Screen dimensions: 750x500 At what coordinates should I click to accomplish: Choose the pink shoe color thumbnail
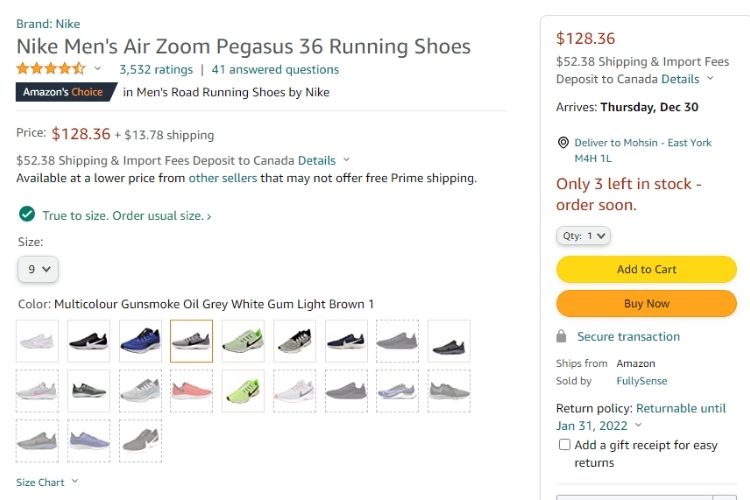point(191,391)
